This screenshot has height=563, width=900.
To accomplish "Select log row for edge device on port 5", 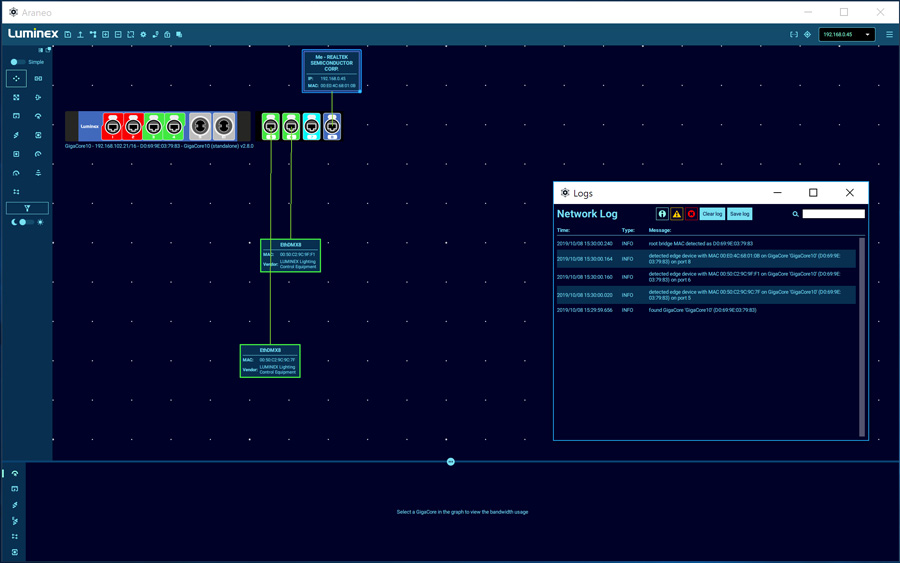I will tap(707, 295).
